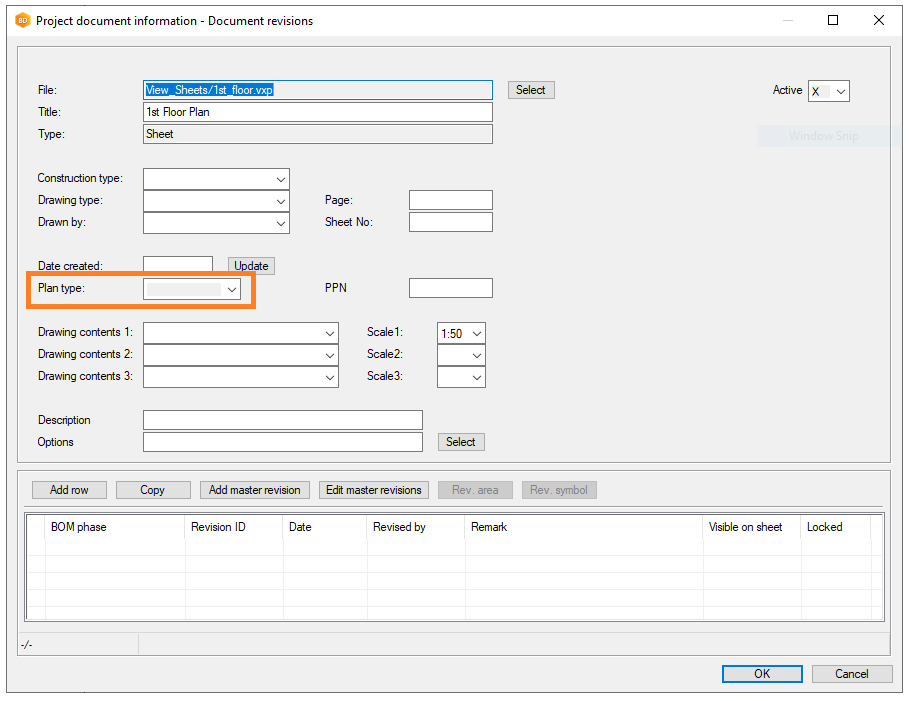Click the Add row button

tap(69, 490)
